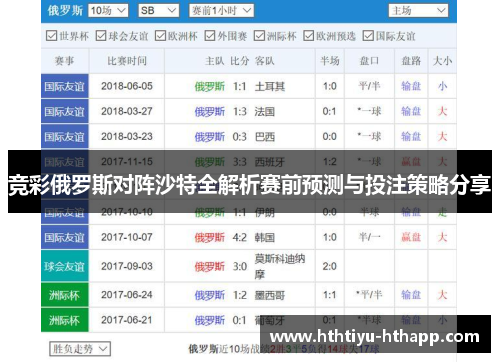Click the date 2018-06-05

coord(127,86)
